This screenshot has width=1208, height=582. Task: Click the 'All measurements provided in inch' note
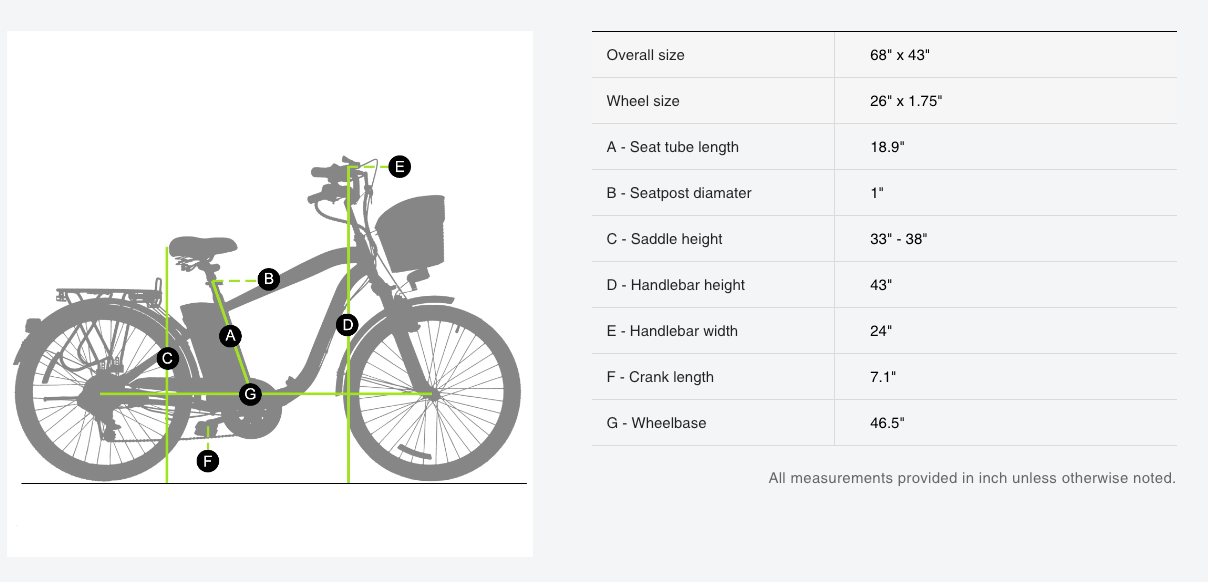click(x=972, y=478)
